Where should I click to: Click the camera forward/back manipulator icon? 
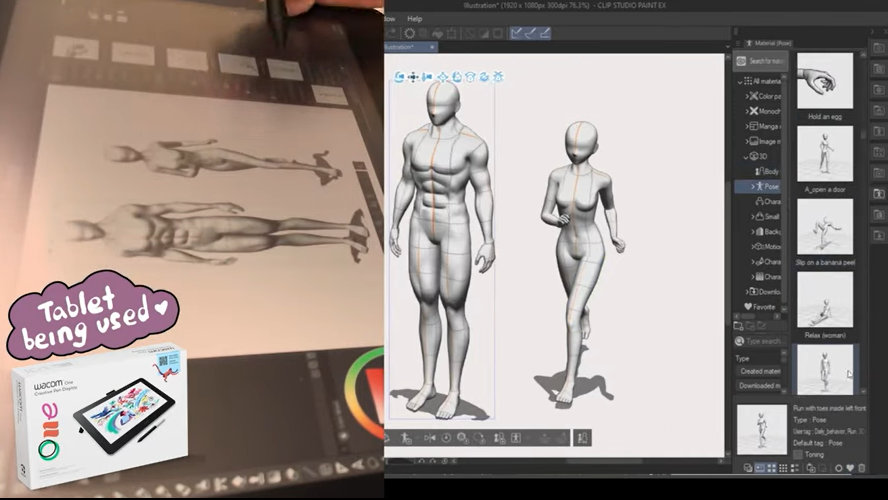[427, 77]
